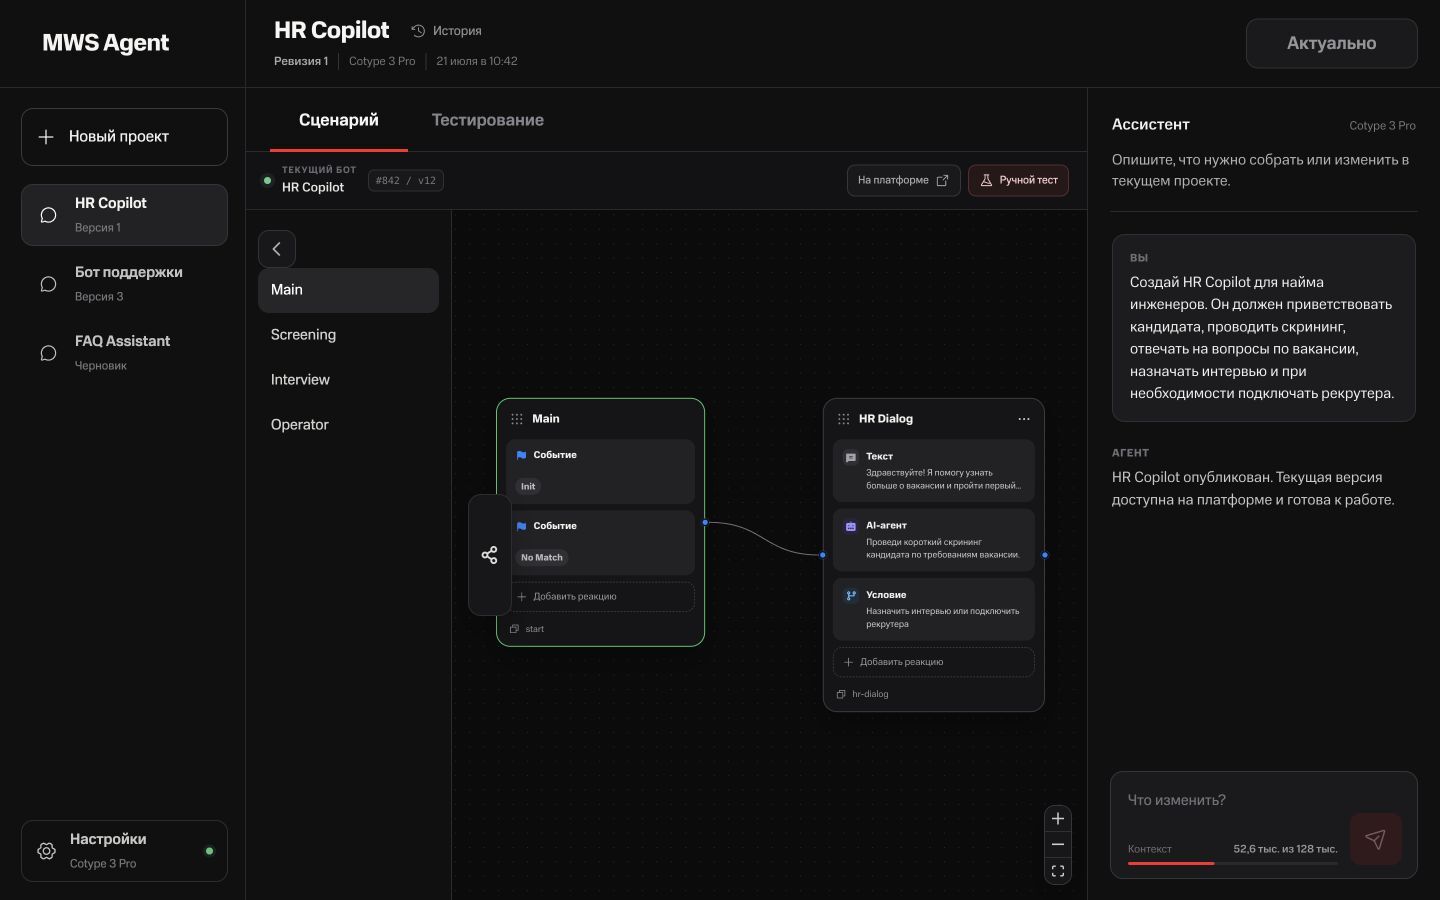Click the Бот поддержки chat bubble icon
This screenshot has height=900, width=1440.
48,284
